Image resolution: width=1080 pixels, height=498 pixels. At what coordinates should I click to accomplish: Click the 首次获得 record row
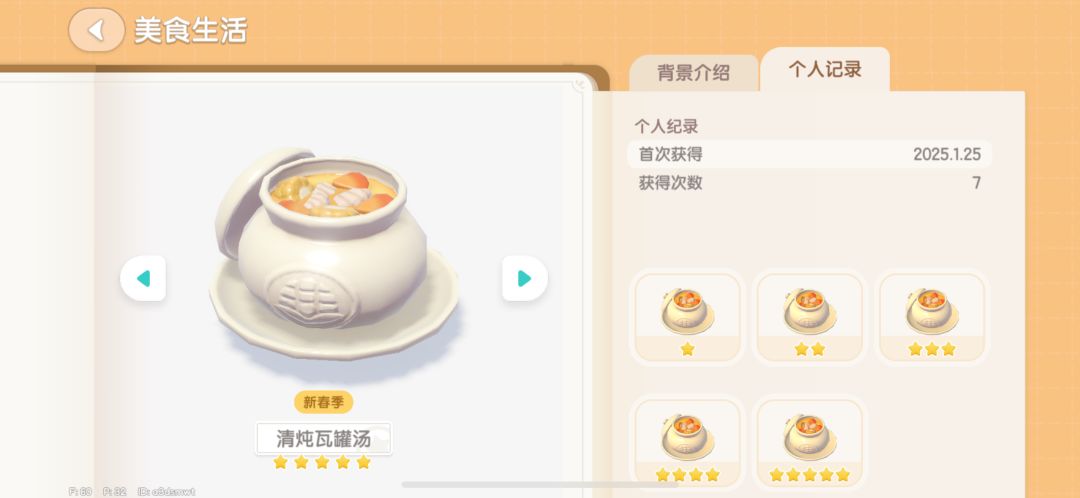point(809,154)
